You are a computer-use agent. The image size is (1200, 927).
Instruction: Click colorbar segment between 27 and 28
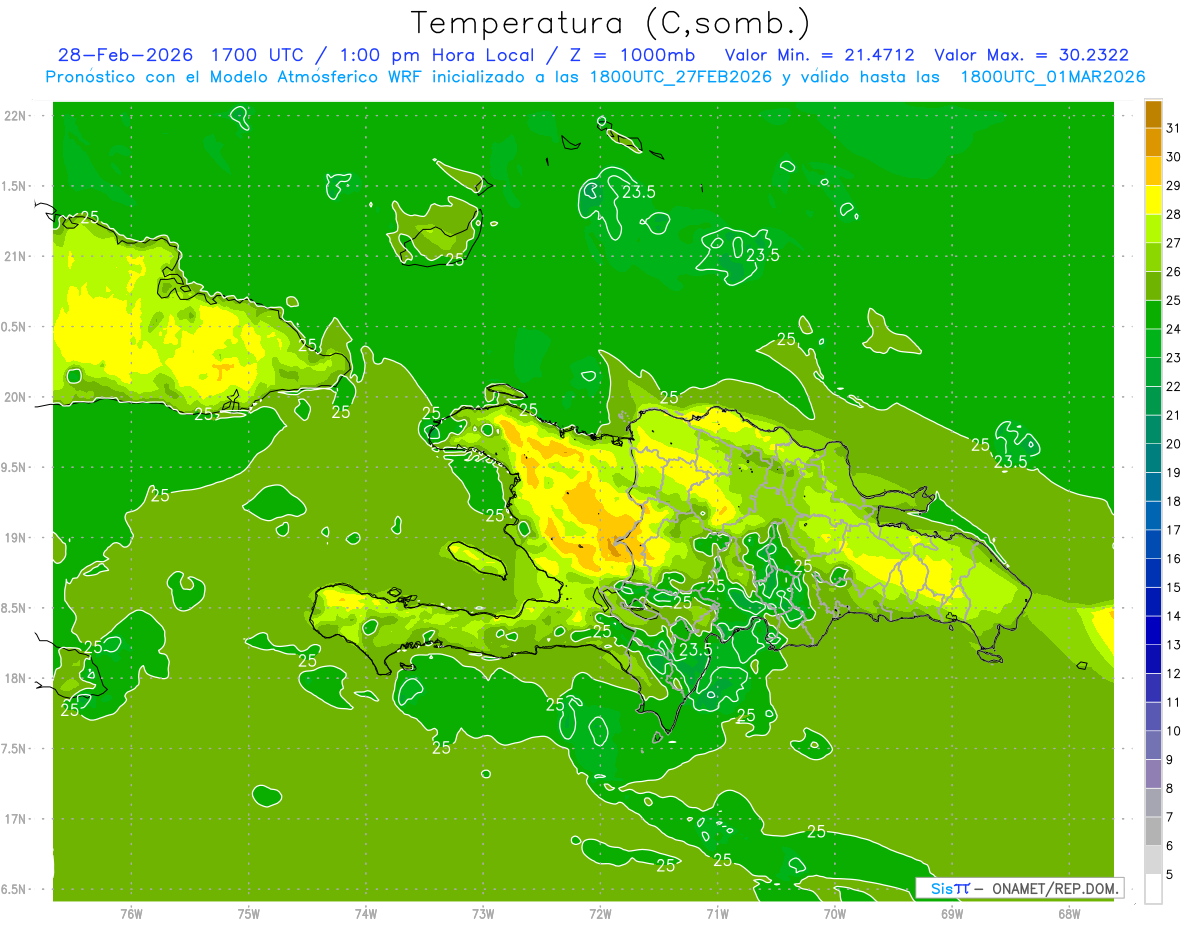(1153, 228)
